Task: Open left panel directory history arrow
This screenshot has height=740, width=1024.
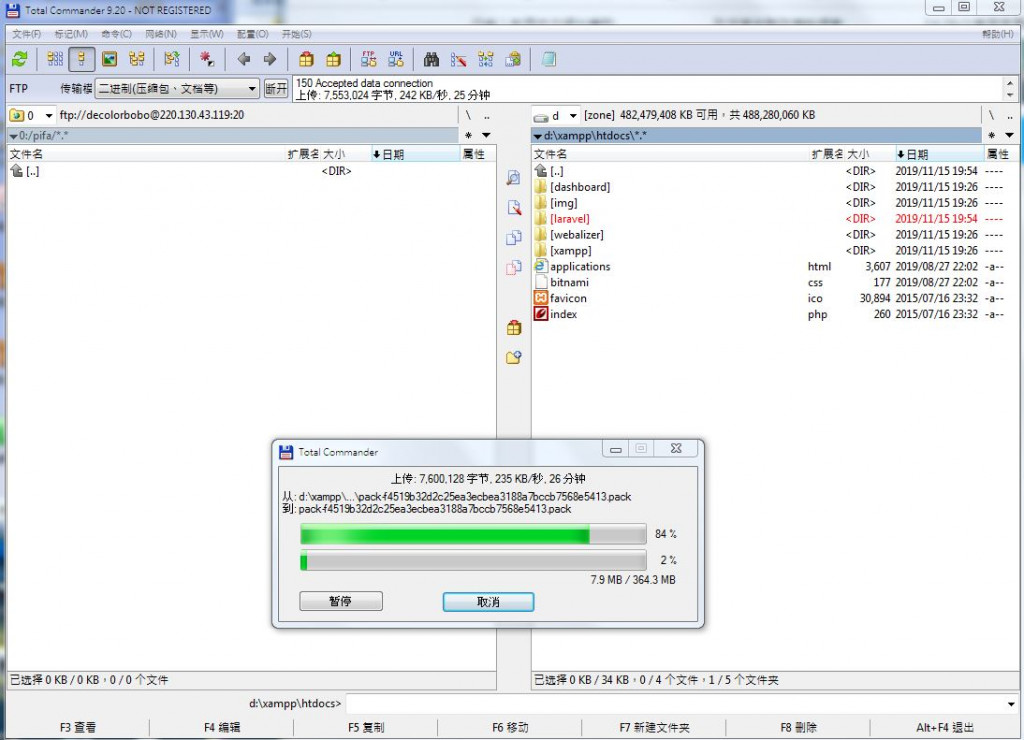Action: (x=486, y=135)
